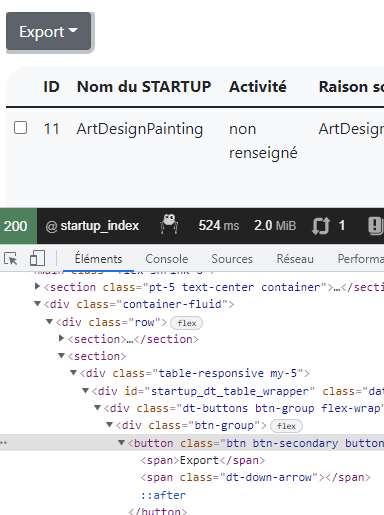This screenshot has width=384, height=515.
Task: Expand the collapsed section node under row
Action: coord(61,338)
